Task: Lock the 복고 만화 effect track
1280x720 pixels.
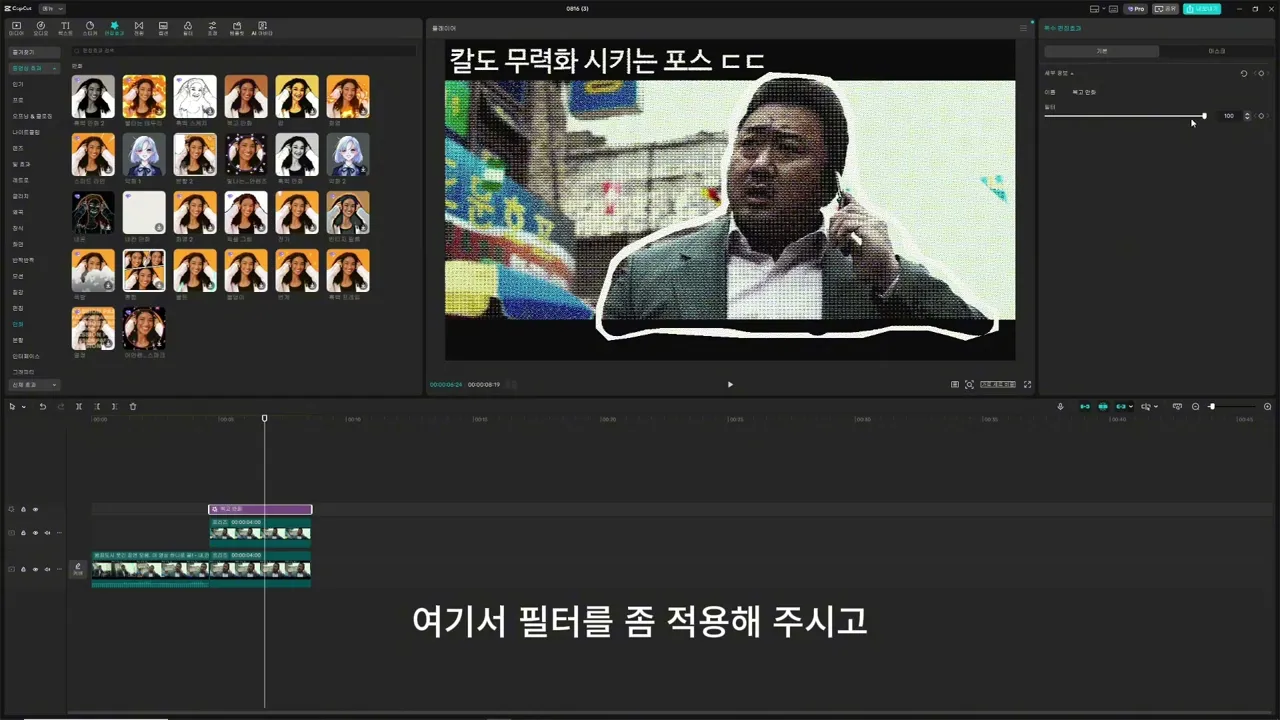Action: pyautogui.click(x=23, y=510)
